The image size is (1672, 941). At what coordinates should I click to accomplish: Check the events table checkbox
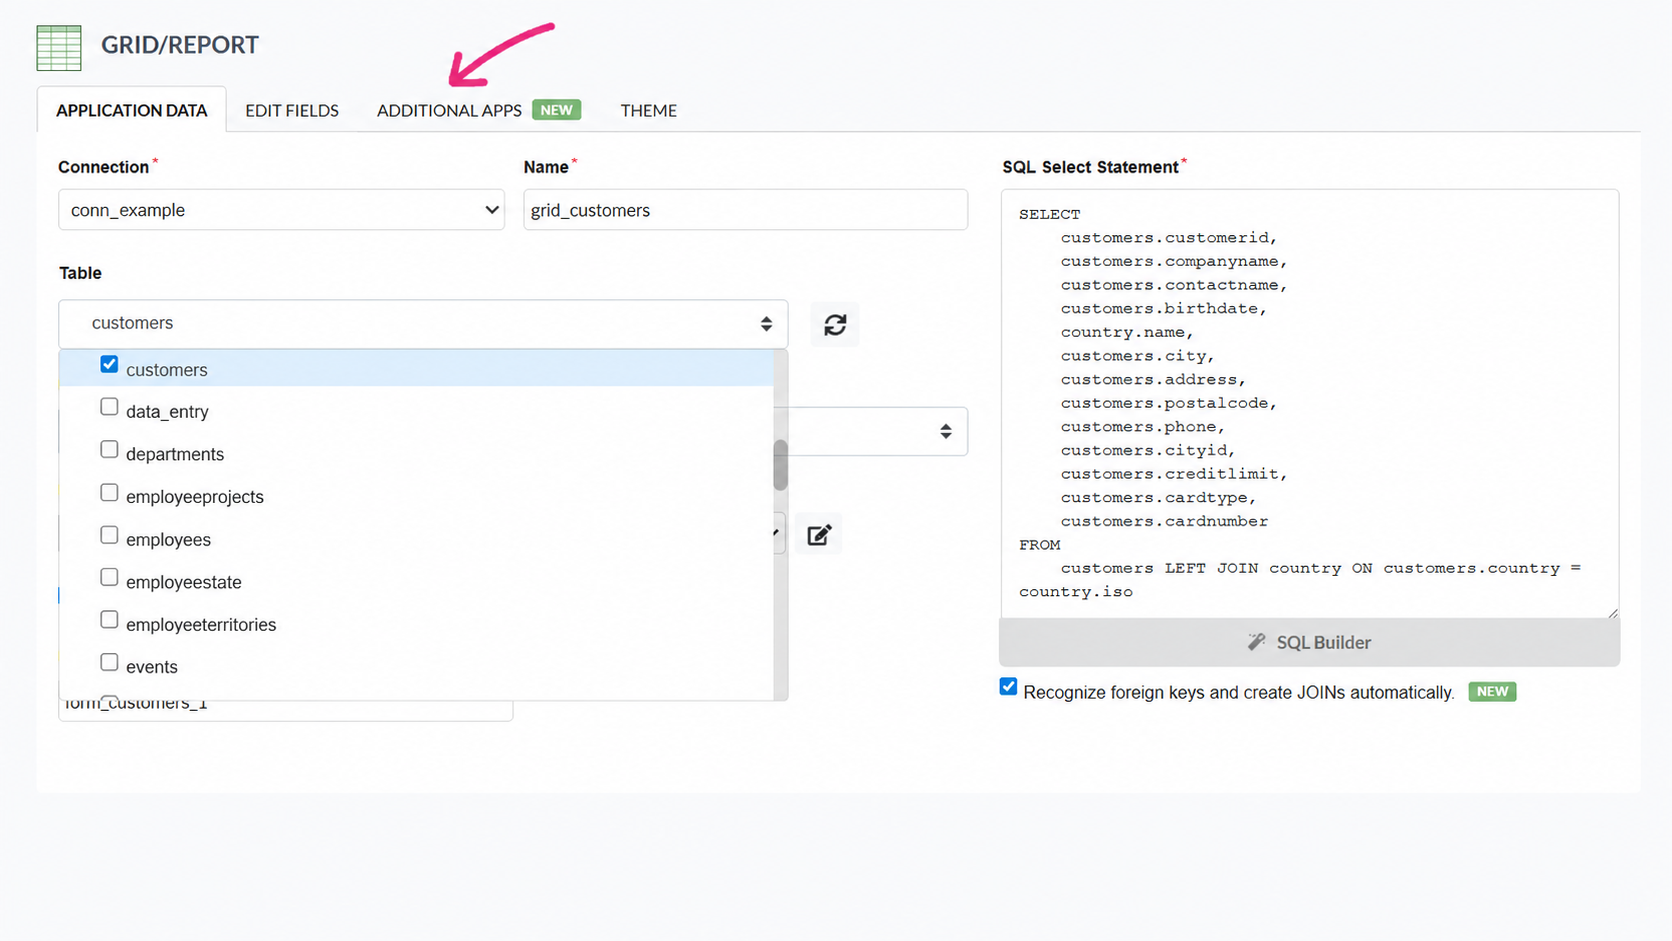coord(109,663)
